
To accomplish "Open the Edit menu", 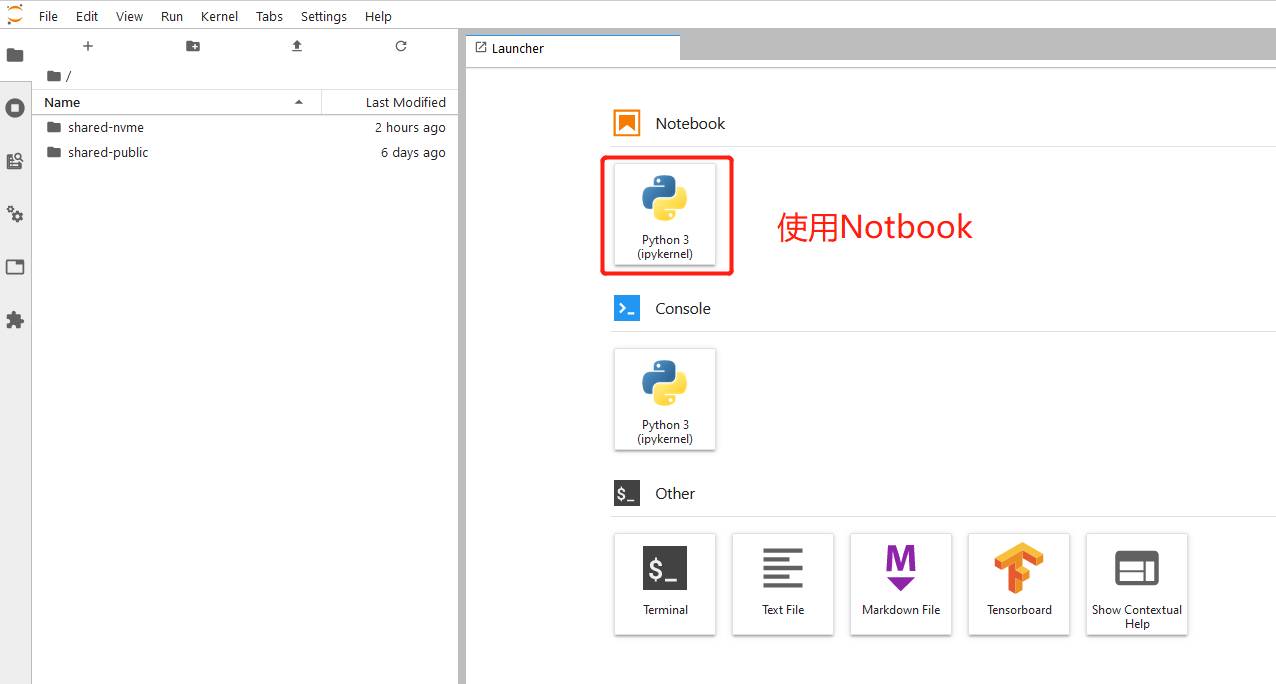I will [x=87, y=16].
